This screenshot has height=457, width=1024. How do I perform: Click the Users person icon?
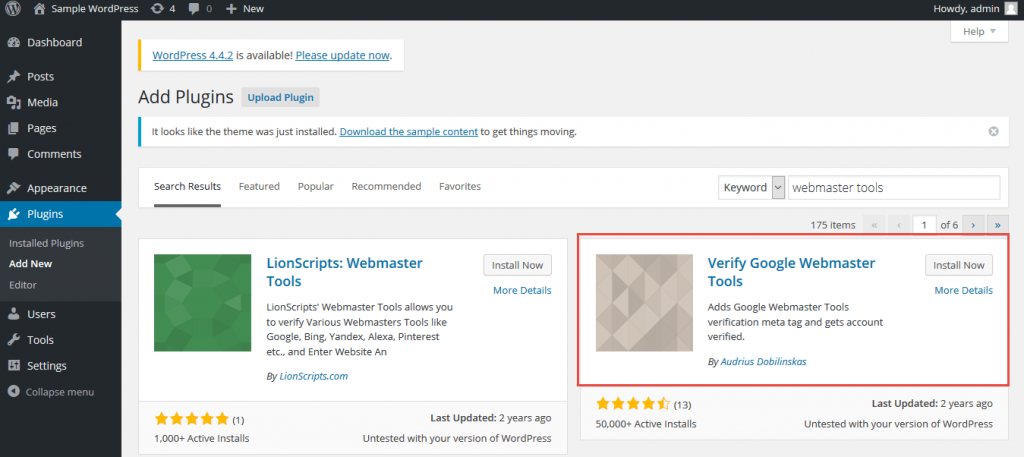coord(13,314)
